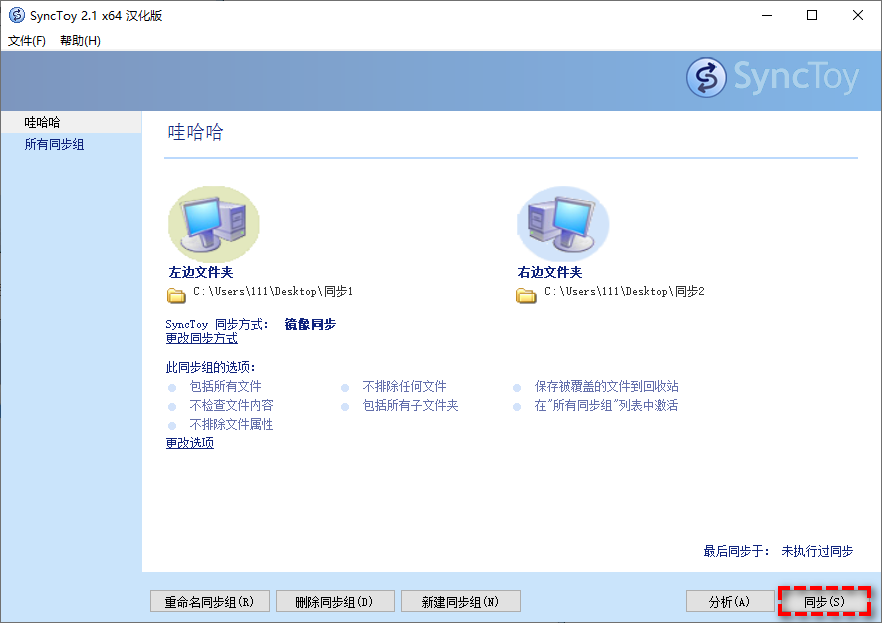
Task: Open the 帮助(H) menu
Action: pos(80,40)
